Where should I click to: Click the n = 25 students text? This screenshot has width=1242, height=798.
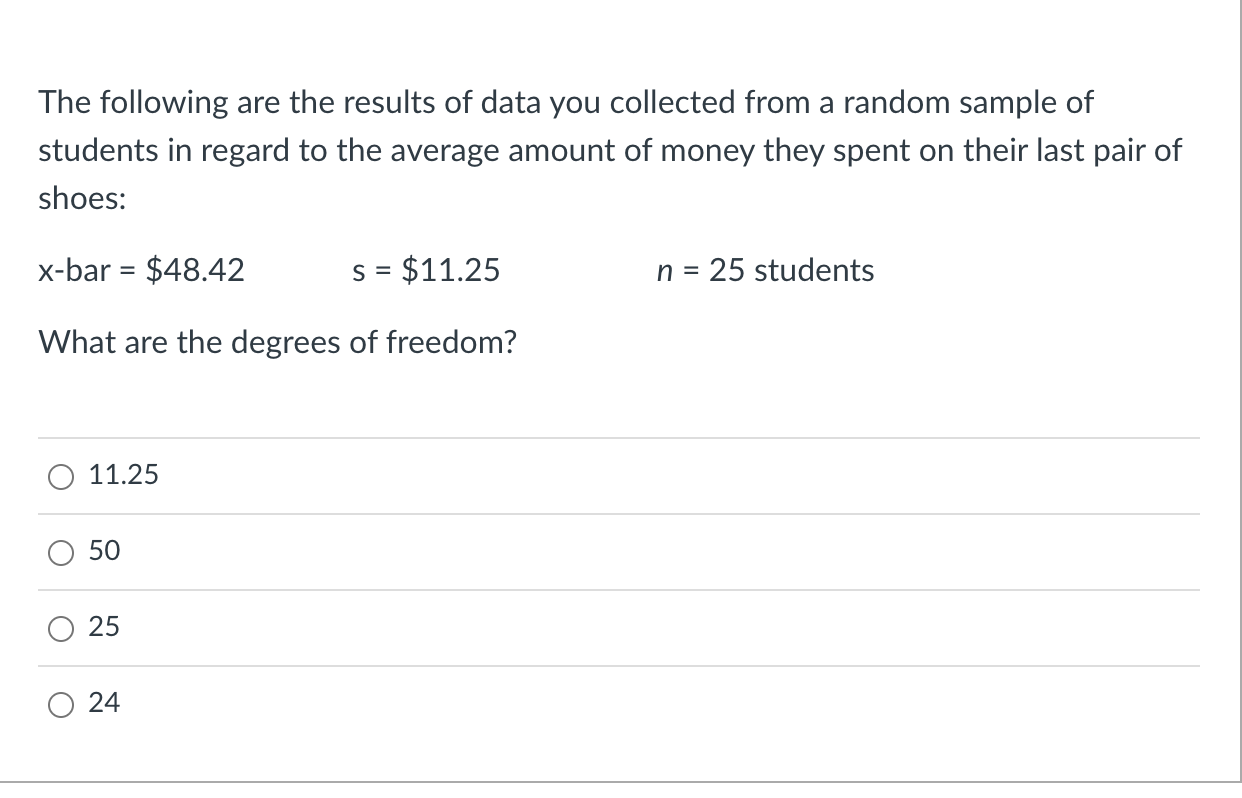[x=766, y=270]
